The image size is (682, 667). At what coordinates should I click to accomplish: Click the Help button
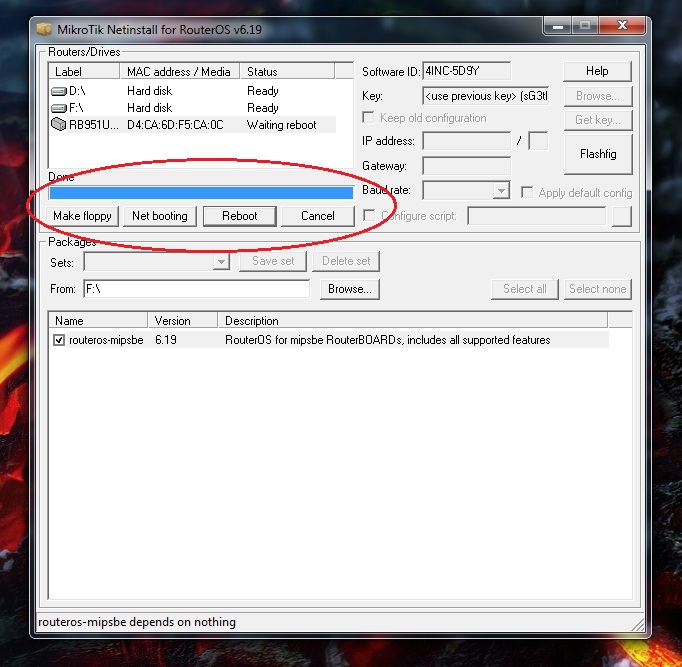(x=597, y=71)
